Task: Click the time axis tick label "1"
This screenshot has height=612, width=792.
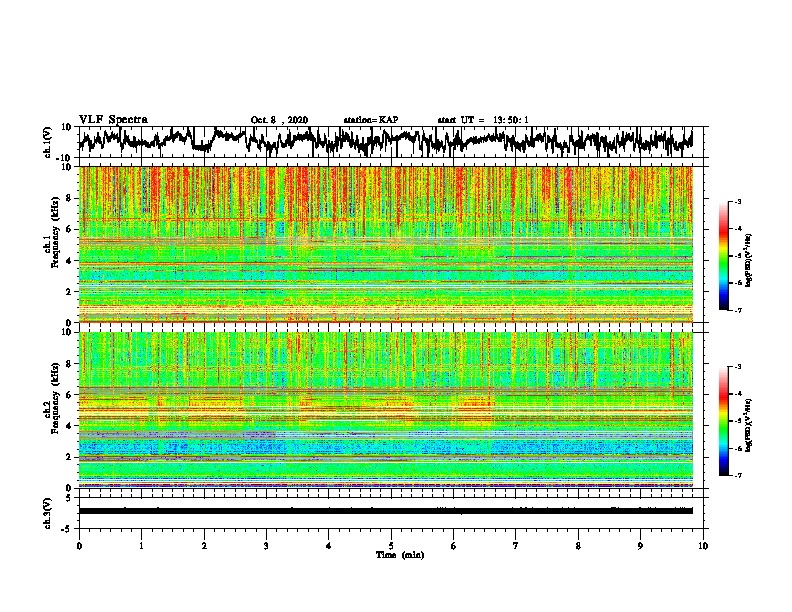Action: pyautogui.click(x=141, y=546)
